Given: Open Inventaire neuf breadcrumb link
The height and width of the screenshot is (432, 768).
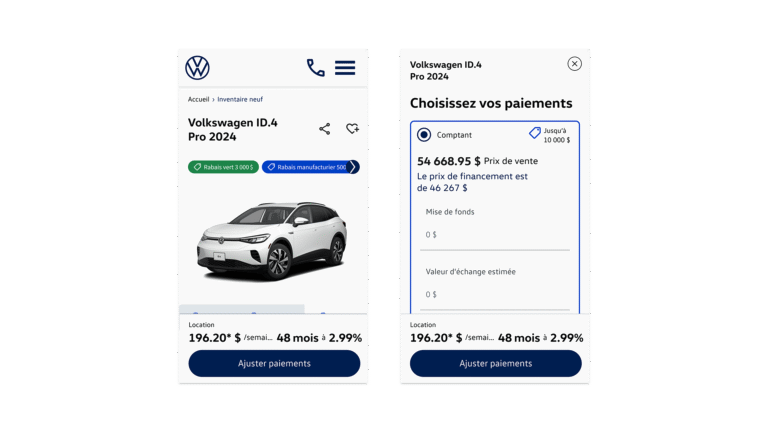Looking at the screenshot, I should coord(240,99).
